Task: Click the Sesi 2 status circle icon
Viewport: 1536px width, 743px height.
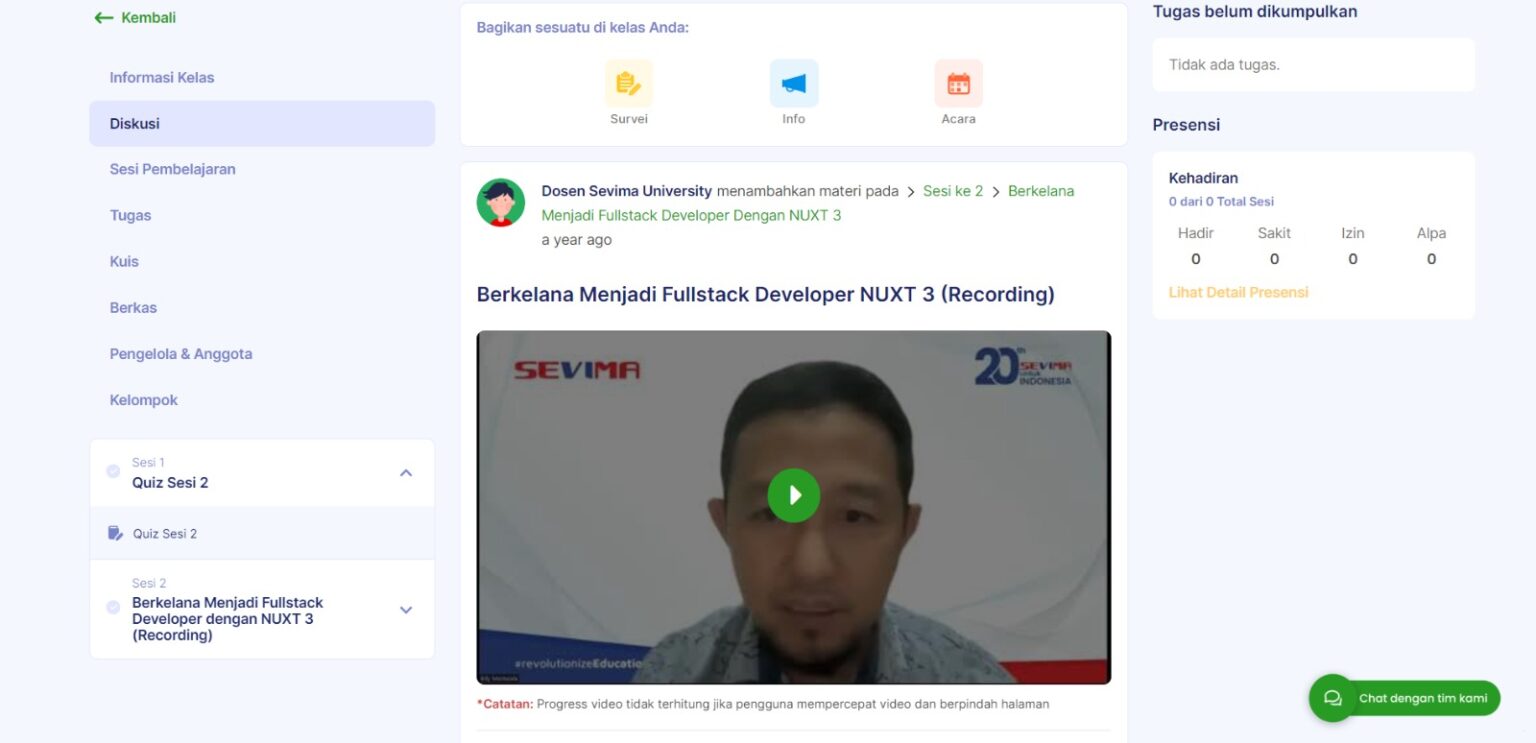Action: (x=113, y=608)
